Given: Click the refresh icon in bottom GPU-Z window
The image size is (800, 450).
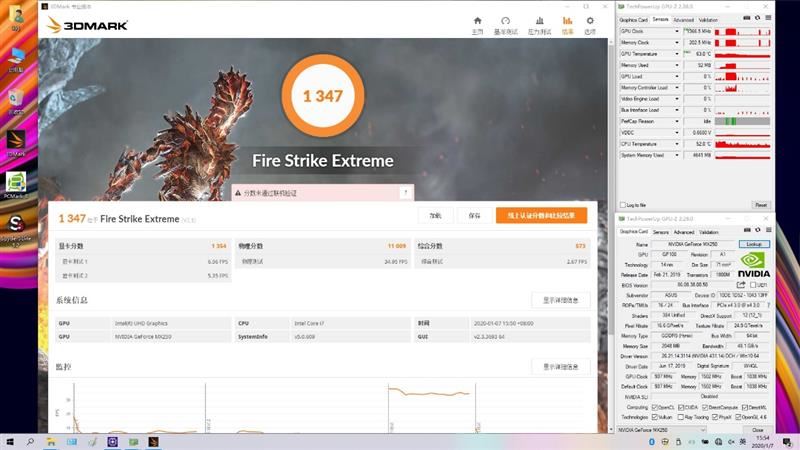Looking at the screenshot, I should [758, 230].
